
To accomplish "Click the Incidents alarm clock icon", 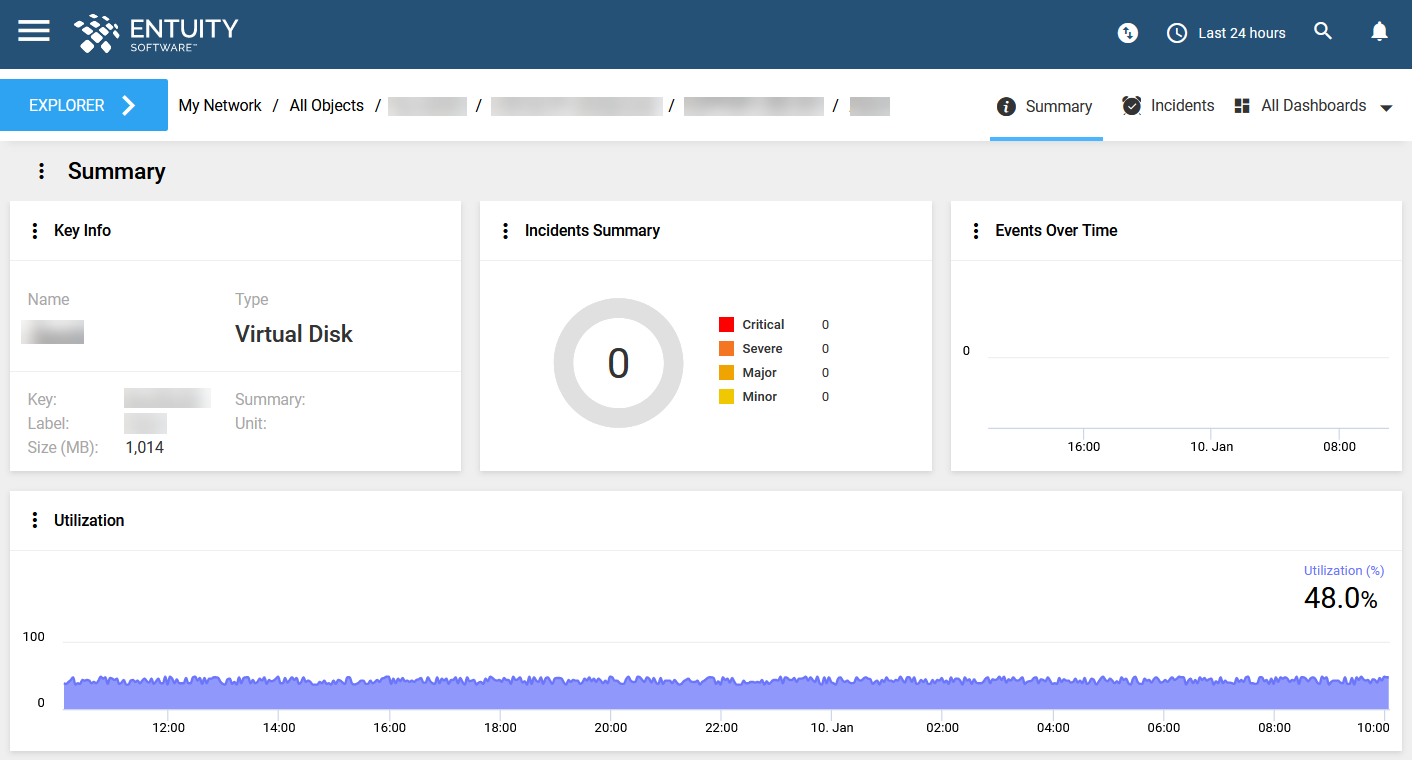I will coord(1132,105).
